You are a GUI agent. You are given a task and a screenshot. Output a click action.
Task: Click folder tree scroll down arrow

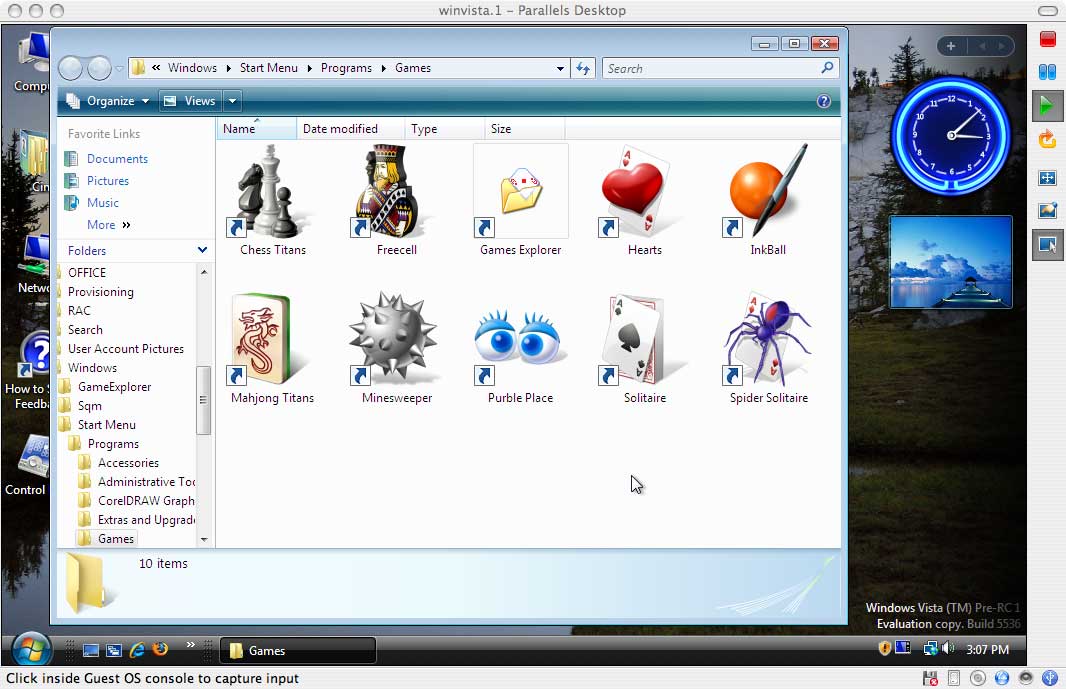pyautogui.click(x=203, y=539)
